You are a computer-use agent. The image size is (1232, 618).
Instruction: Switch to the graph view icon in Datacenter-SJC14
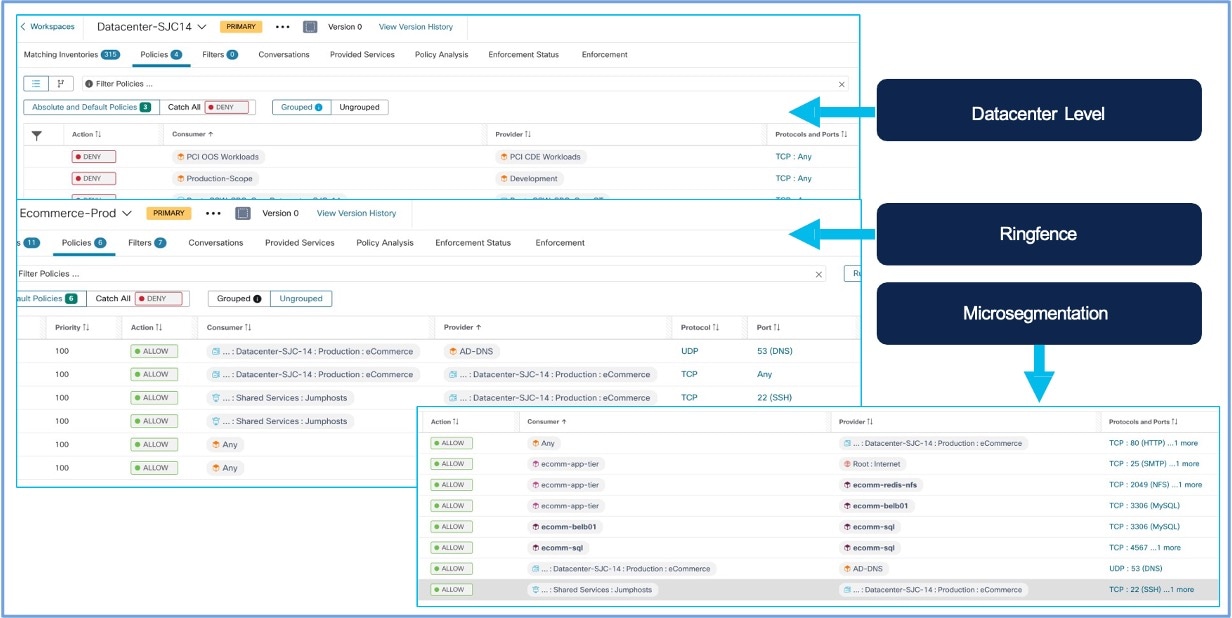pos(60,84)
